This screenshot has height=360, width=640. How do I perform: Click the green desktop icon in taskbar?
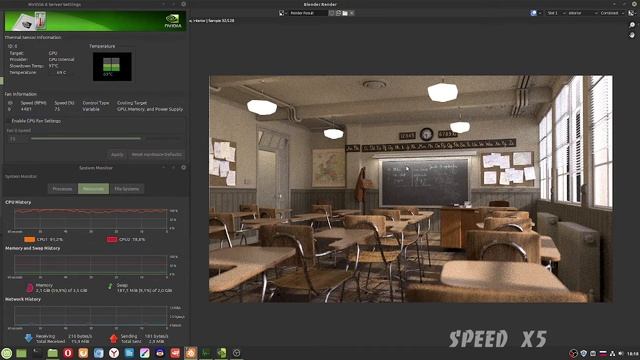click(21, 353)
